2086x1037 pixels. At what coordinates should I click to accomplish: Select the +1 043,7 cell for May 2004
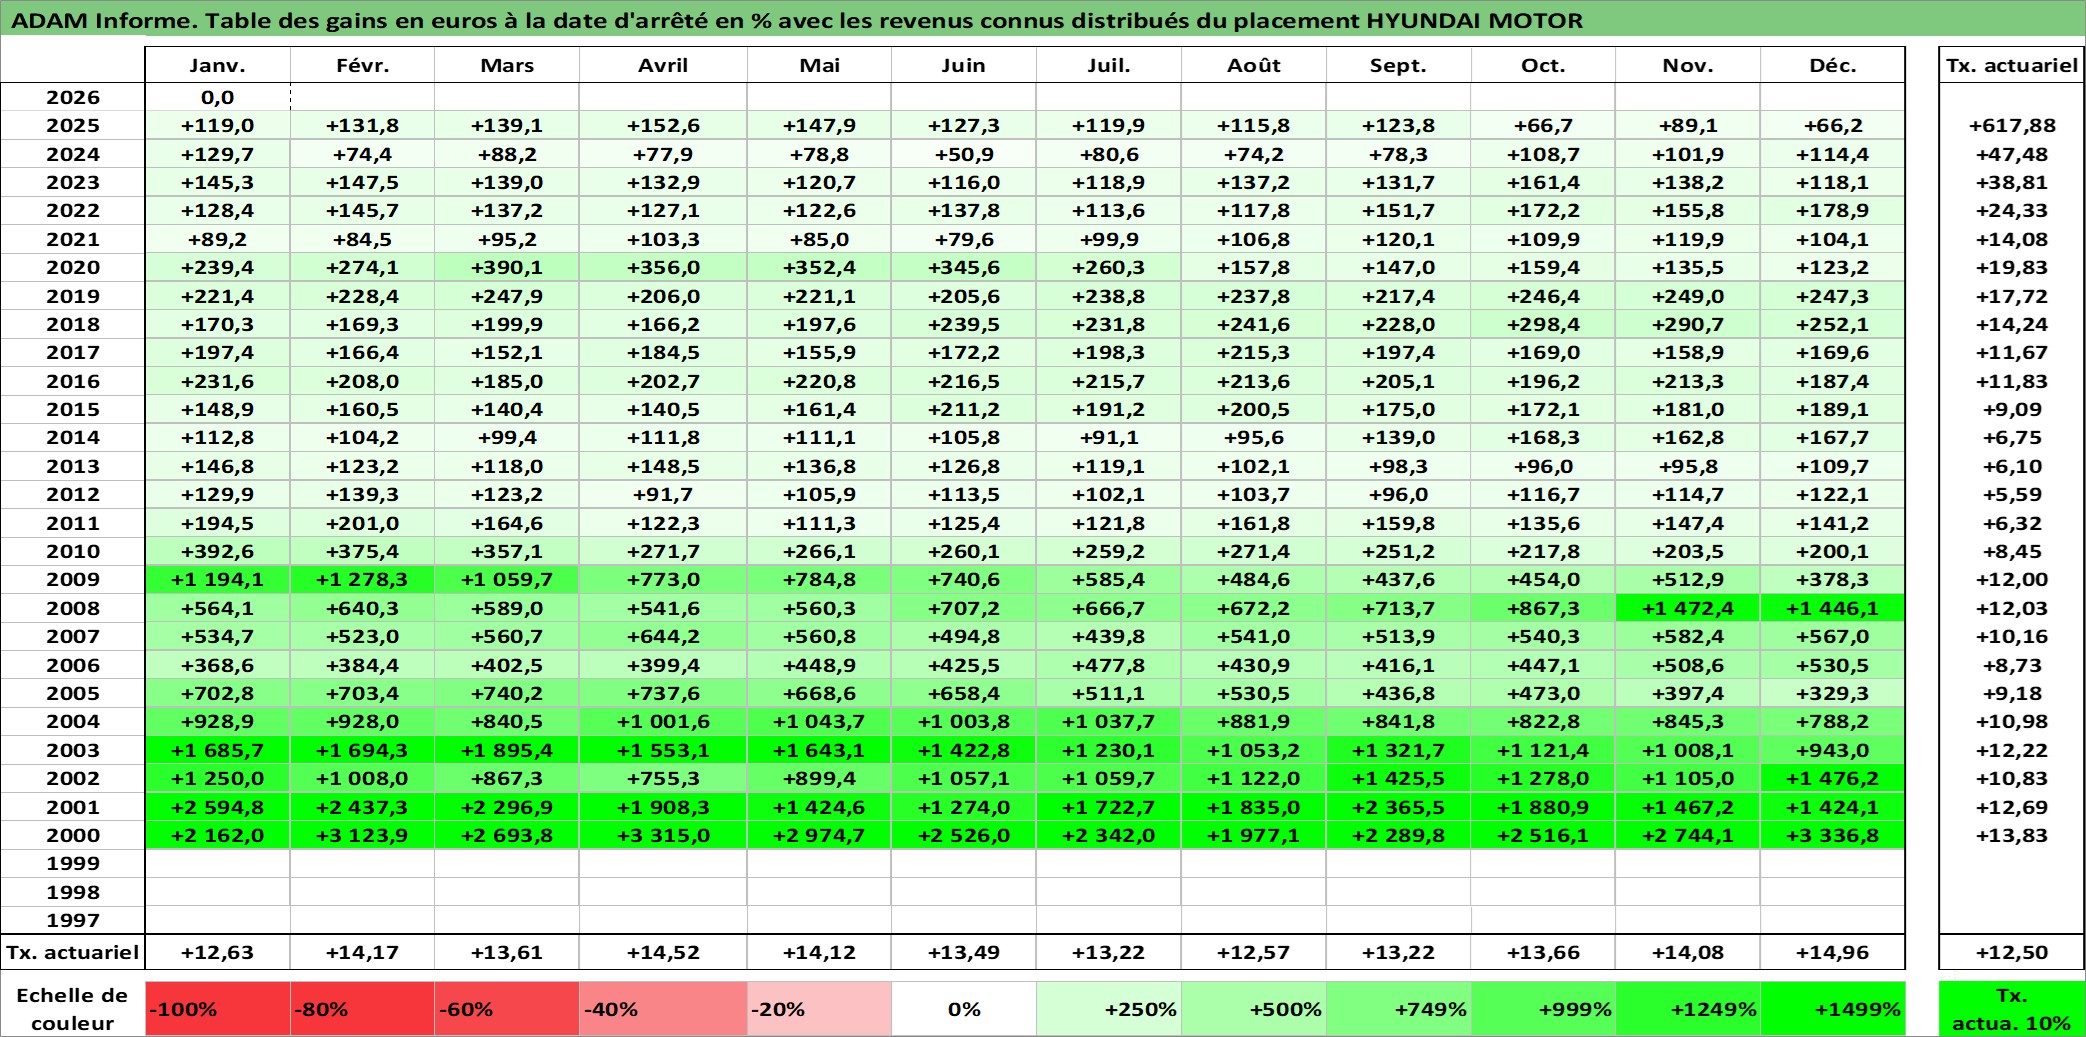[819, 721]
